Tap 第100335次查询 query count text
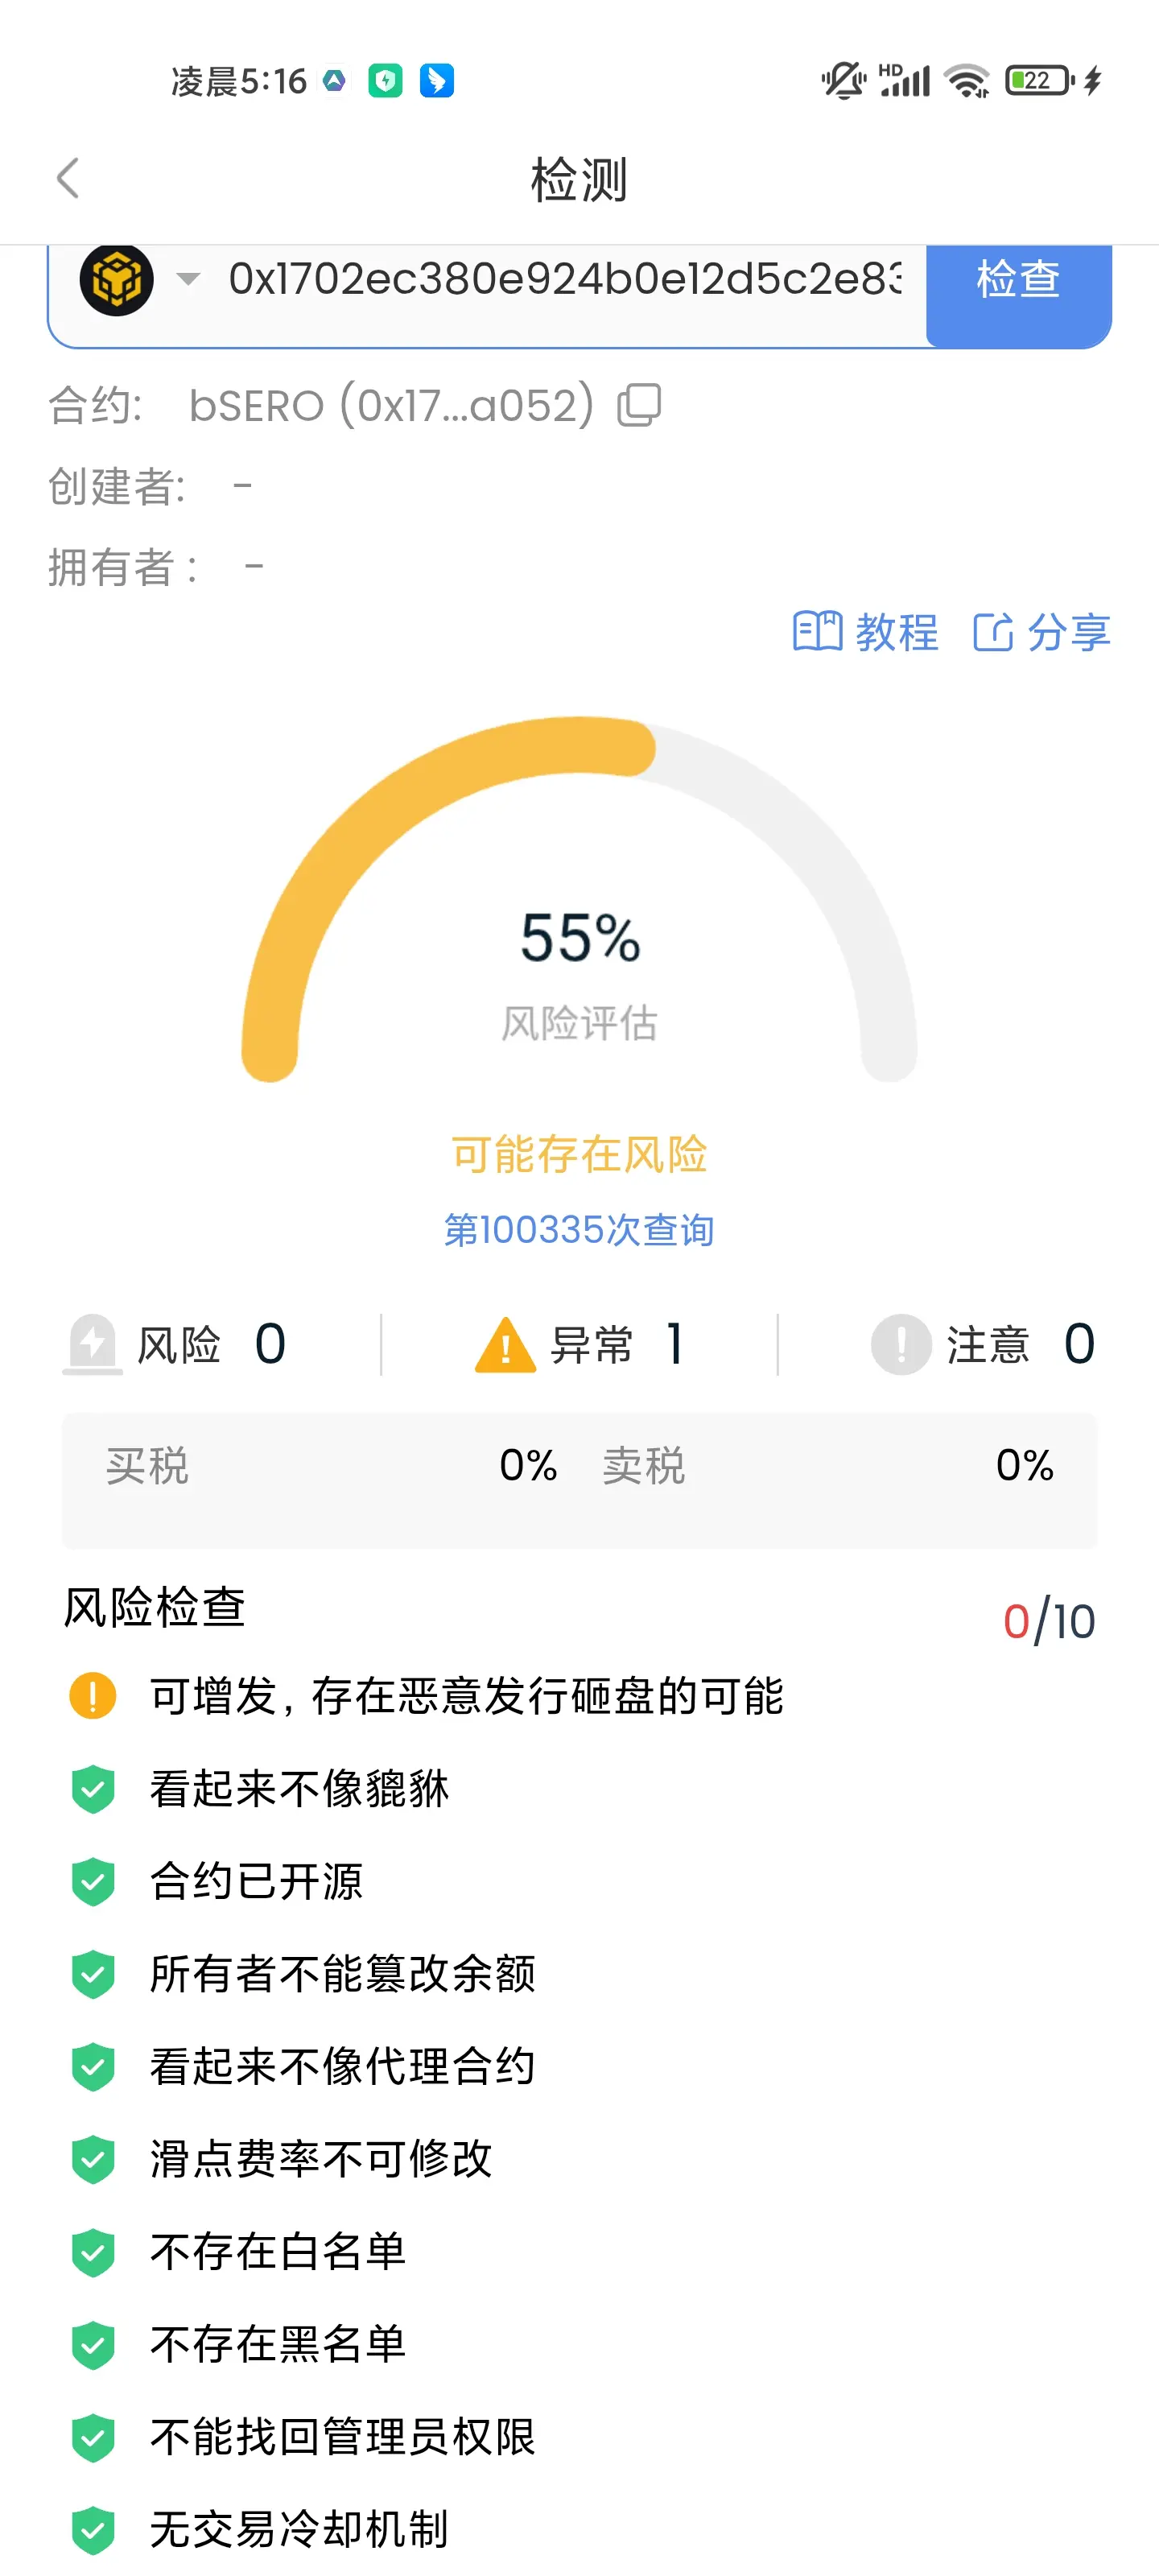Screen dimensions: 1159x2576 (579, 1230)
